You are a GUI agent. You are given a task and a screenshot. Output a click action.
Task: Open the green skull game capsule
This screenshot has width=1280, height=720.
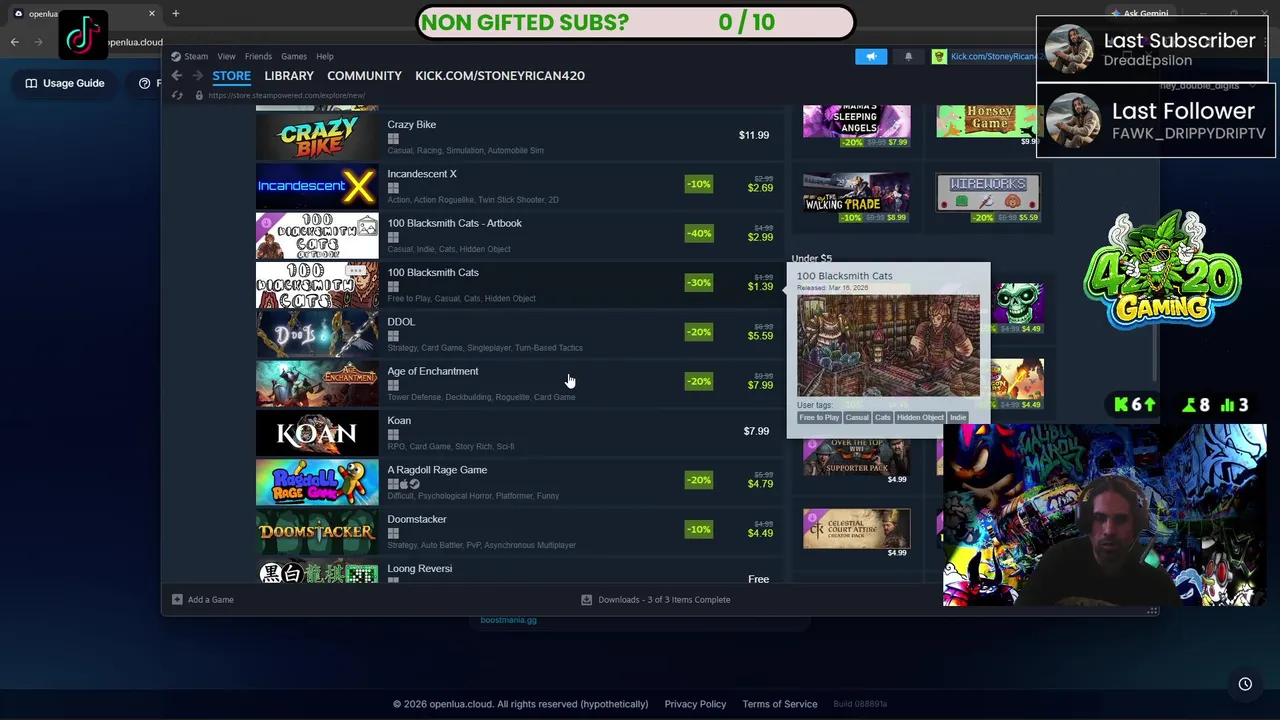point(1017,303)
